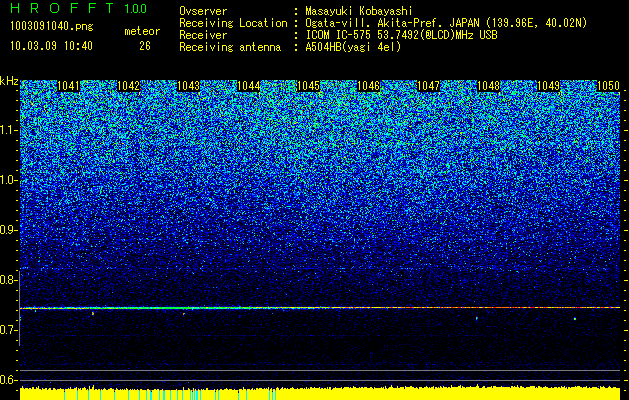This screenshot has width=629, height=400.
Task: Click the 1049 time marker
Action: click(x=548, y=86)
